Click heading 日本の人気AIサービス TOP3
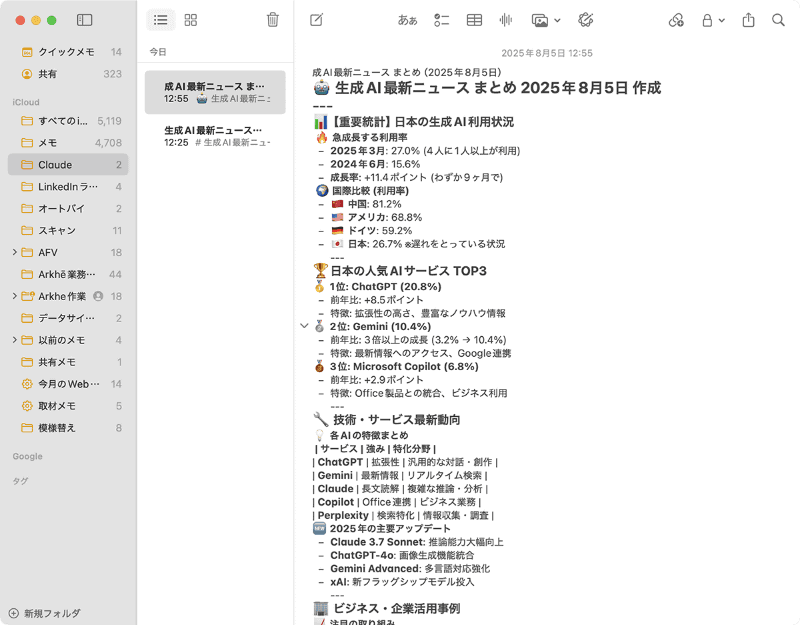800x625 pixels. coord(400,271)
